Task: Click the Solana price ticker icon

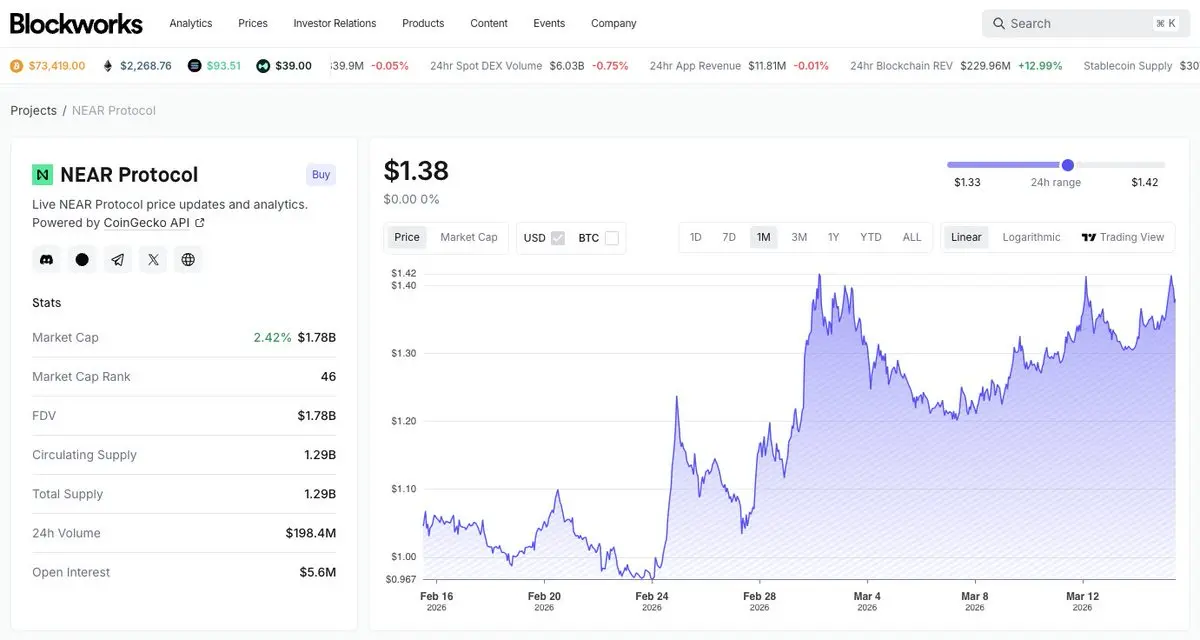Action: click(x=195, y=66)
